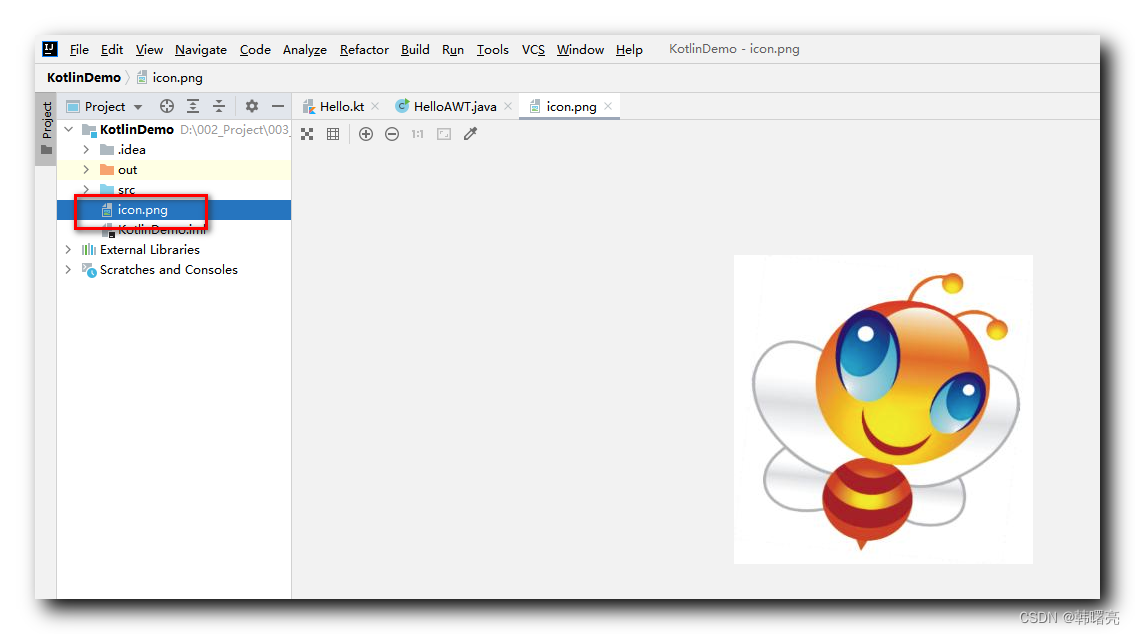Hide the Project tool window with minus icon
1135x634 pixels.
[x=277, y=106]
